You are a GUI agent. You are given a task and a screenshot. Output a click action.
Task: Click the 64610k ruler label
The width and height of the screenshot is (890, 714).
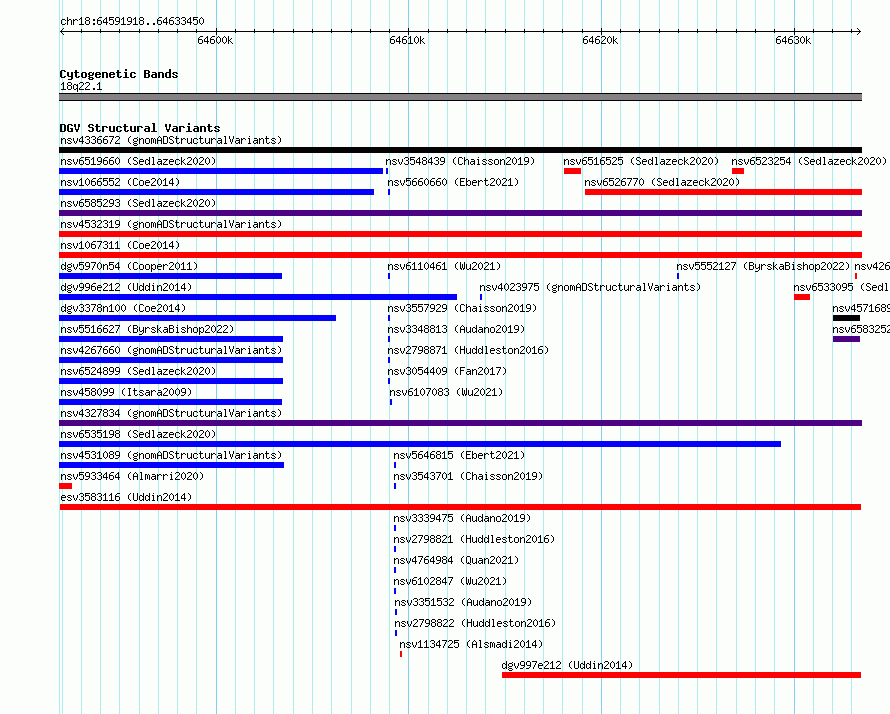(407, 40)
